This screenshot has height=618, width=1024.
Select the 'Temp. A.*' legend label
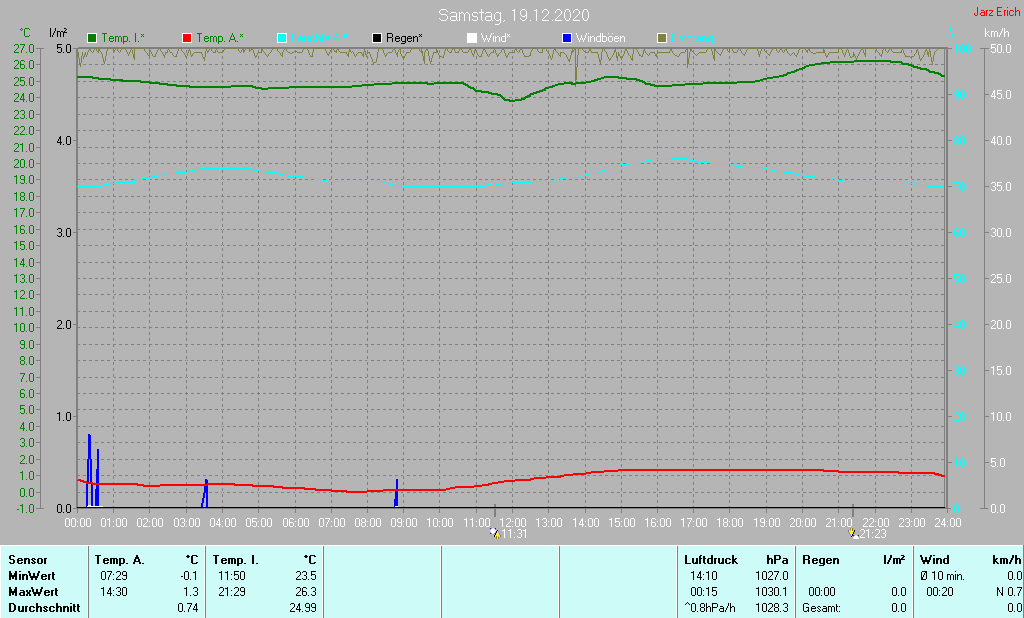coord(220,39)
